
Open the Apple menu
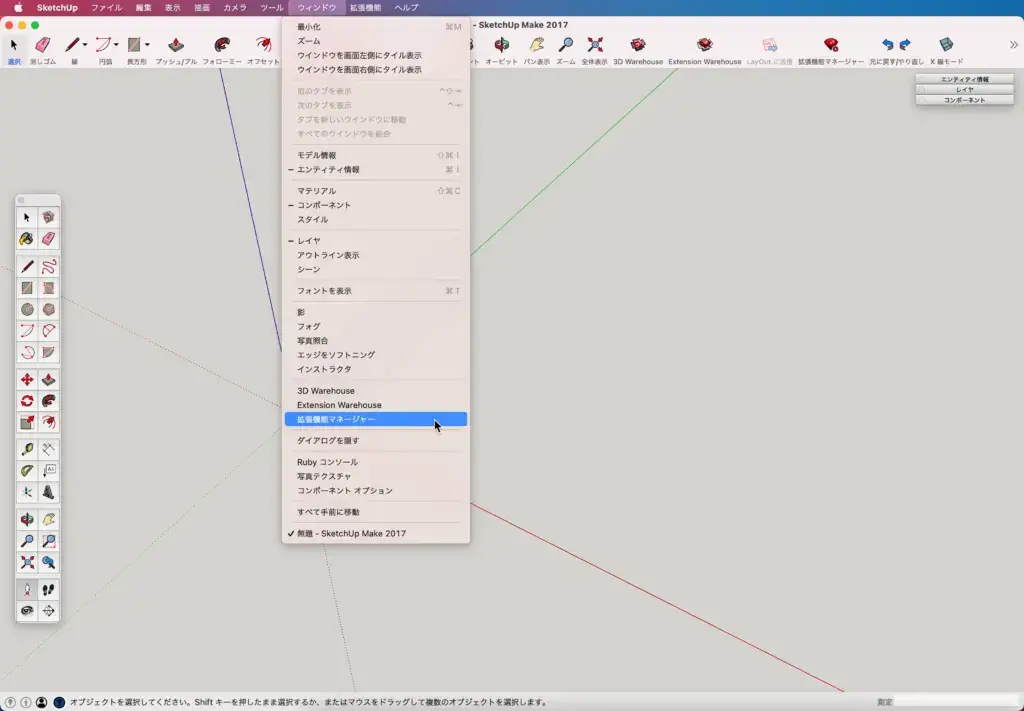(x=18, y=8)
